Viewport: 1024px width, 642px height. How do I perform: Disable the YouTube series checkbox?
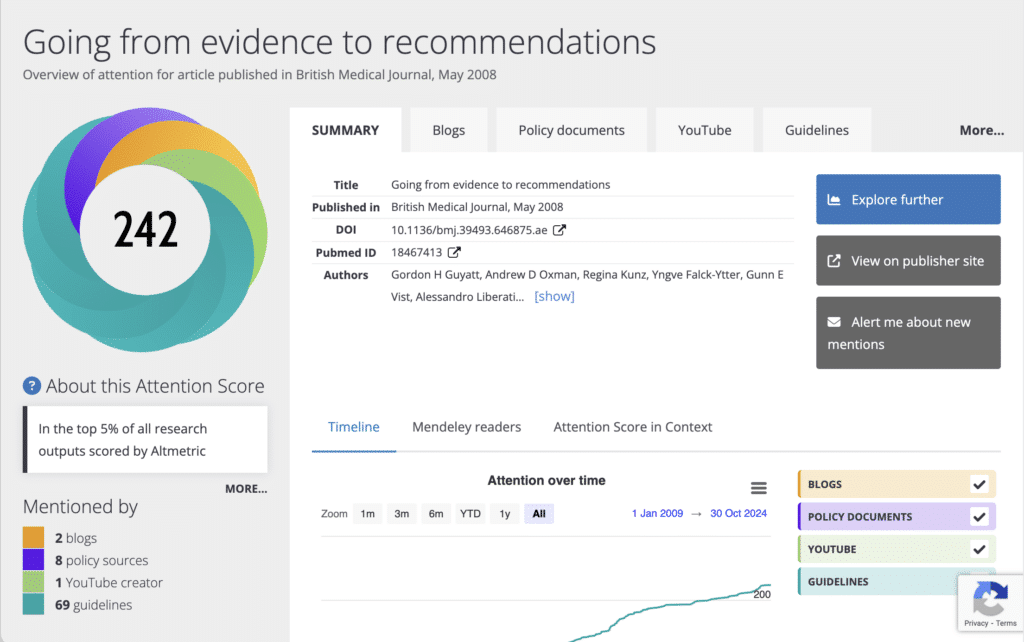(979, 549)
